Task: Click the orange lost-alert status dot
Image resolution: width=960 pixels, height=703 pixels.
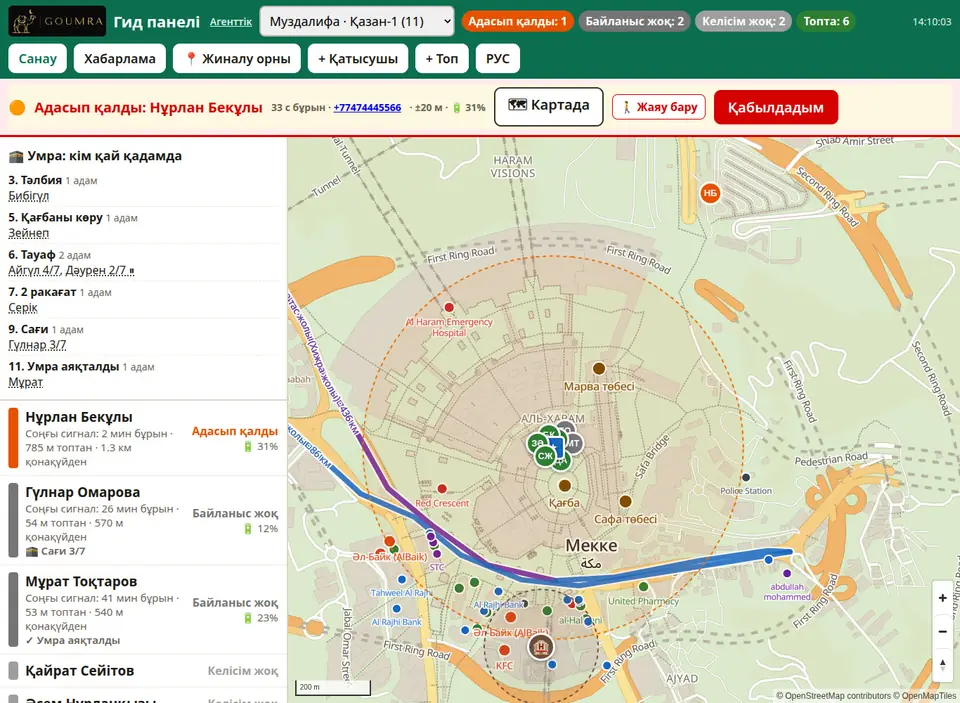Action: (17, 108)
